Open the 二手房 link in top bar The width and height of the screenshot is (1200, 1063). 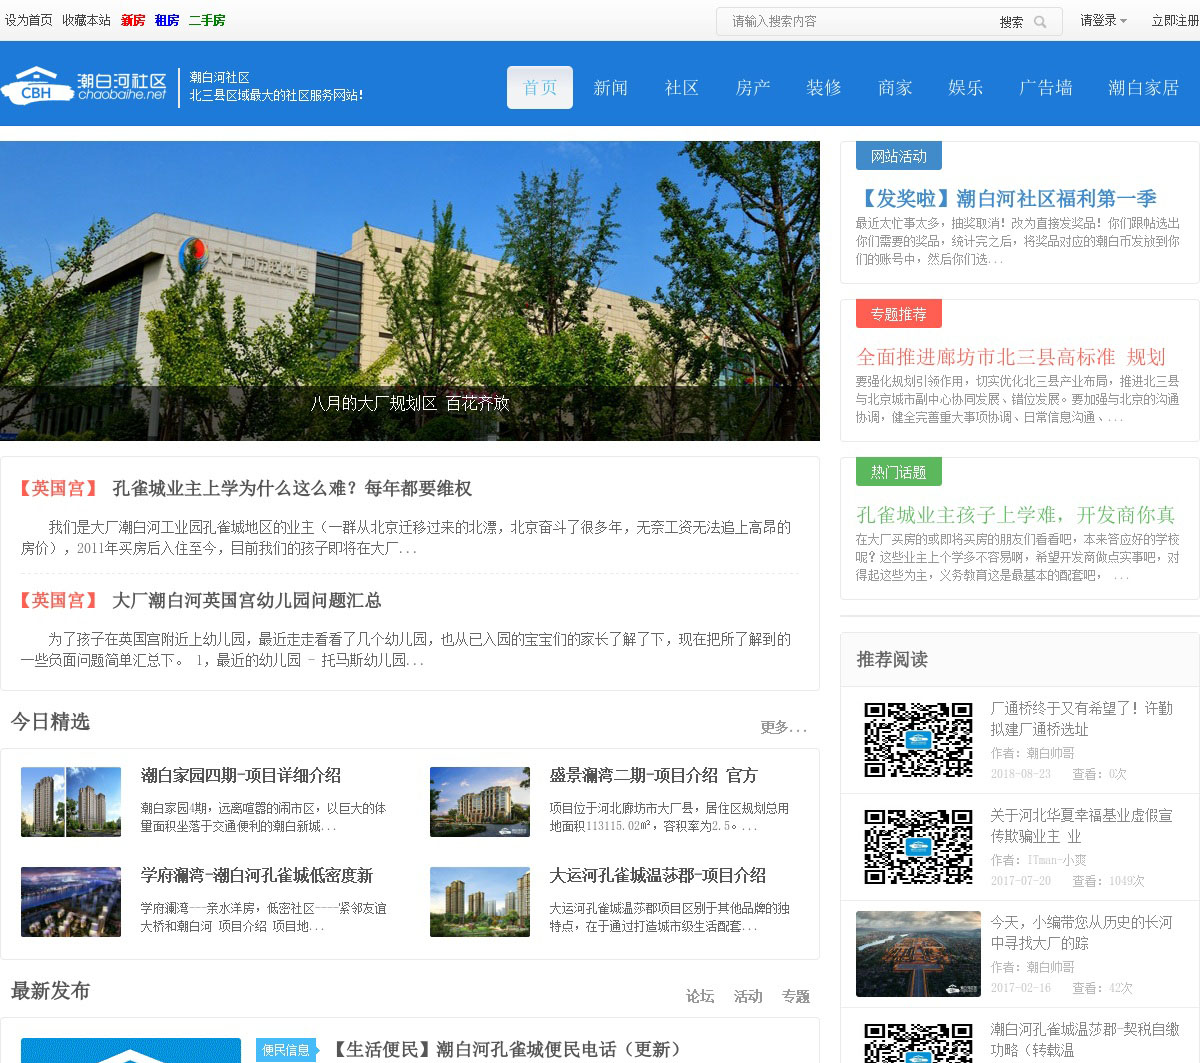pyautogui.click(x=207, y=21)
